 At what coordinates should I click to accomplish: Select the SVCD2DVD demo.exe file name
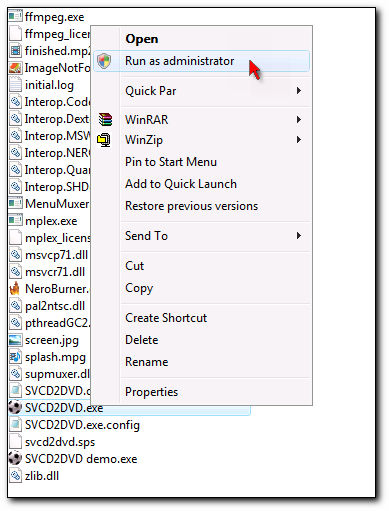(x=81, y=459)
